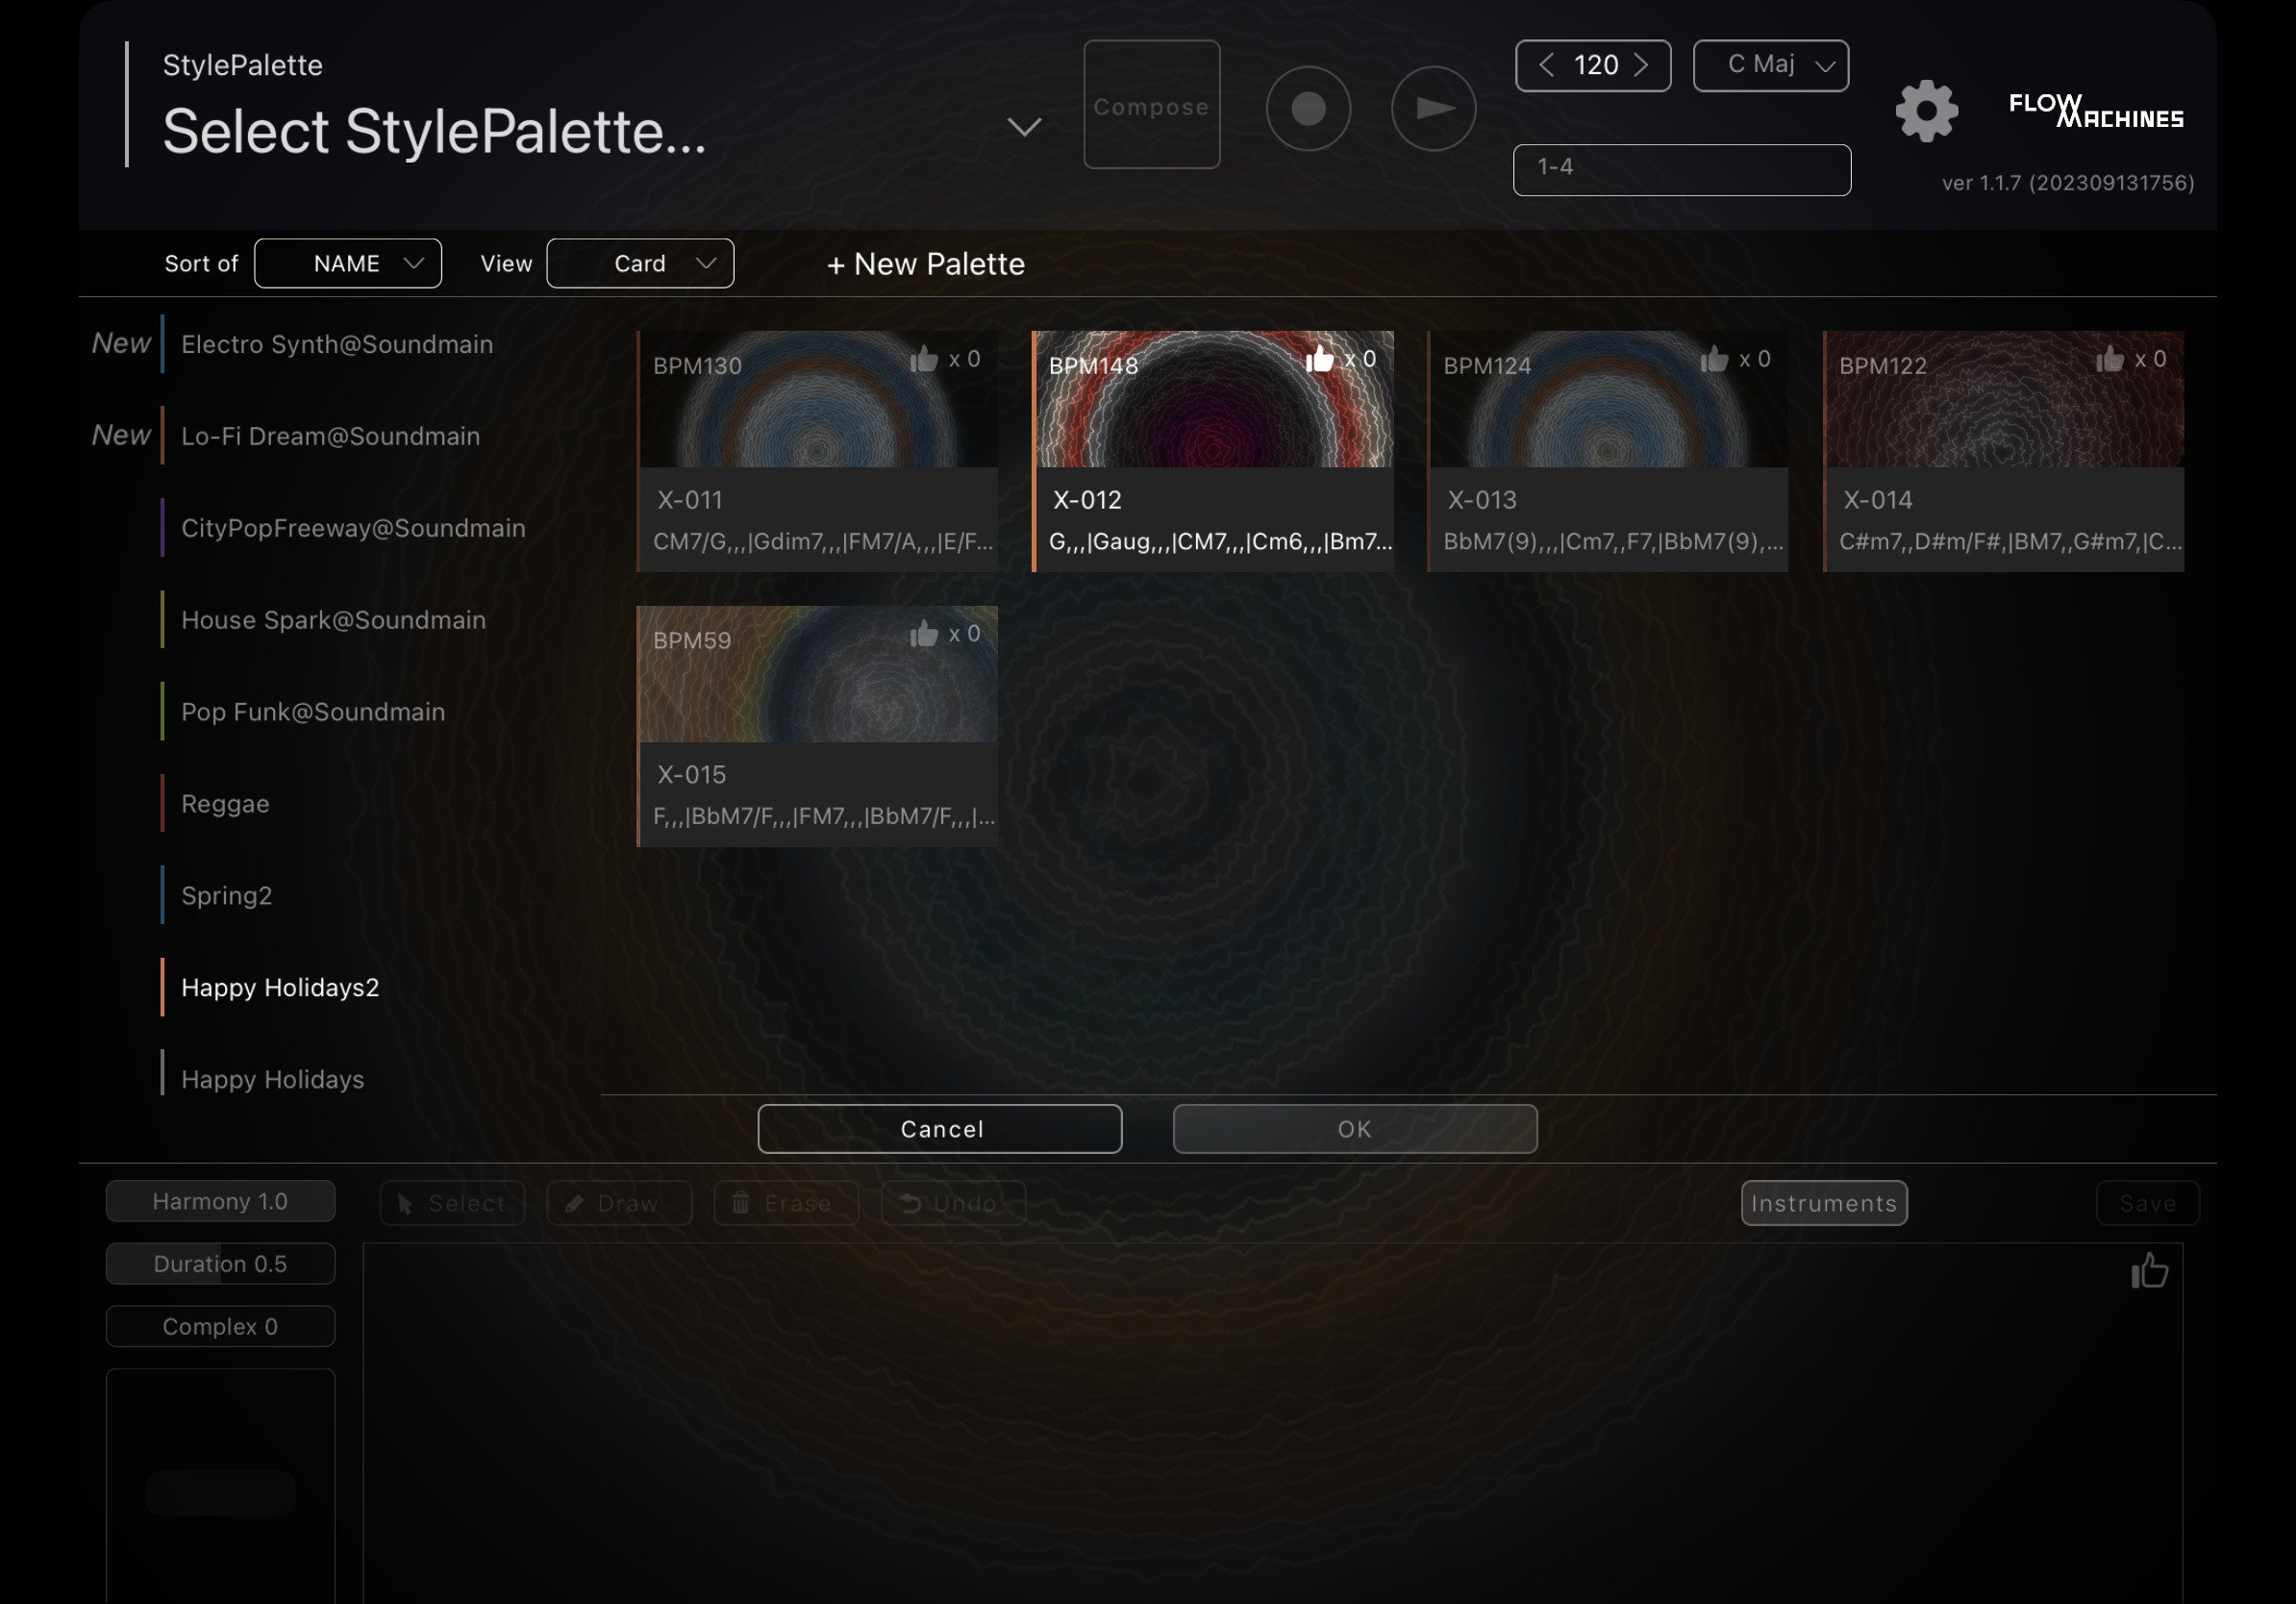Click the version text ver 1.1.7
This screenshot has width=2296, height=1604.
coord(2068,183)
